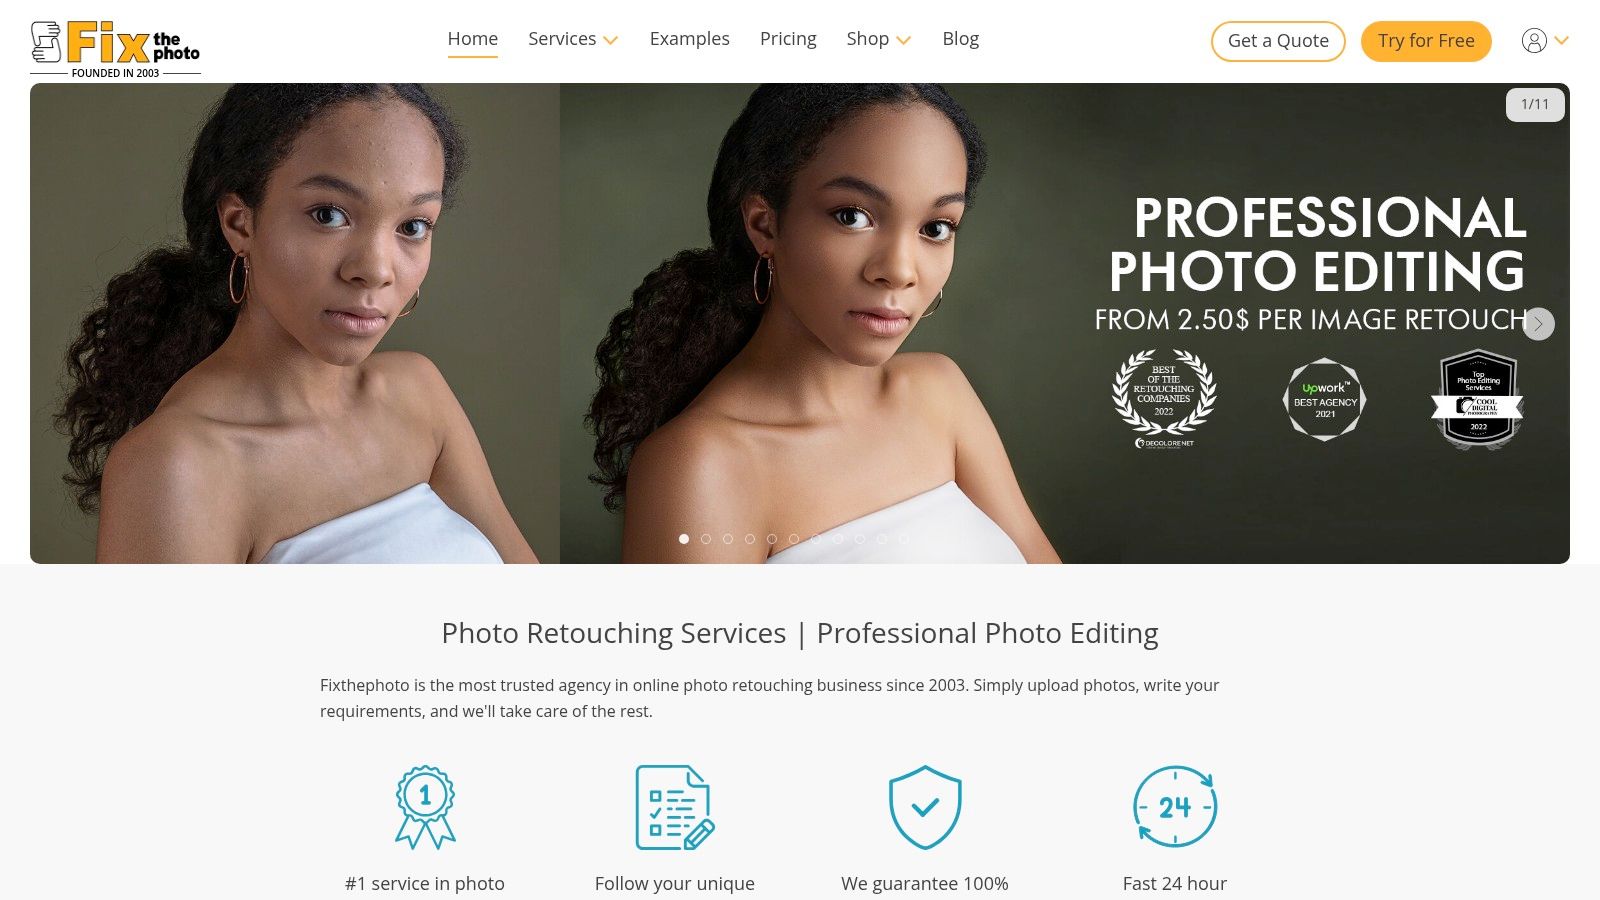Open the Examples page

click(x=689, y=39)
